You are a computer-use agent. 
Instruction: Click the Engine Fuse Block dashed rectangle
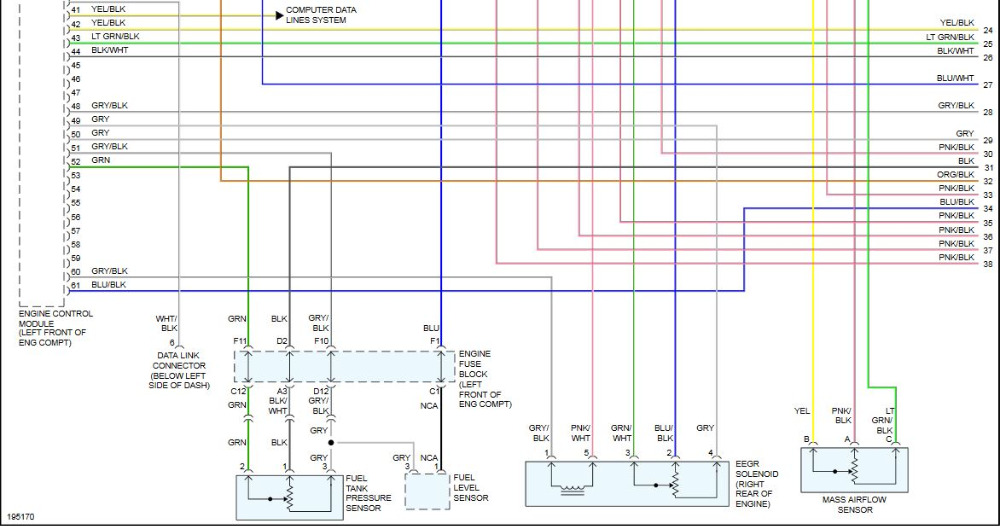click(x=345, y=367)
